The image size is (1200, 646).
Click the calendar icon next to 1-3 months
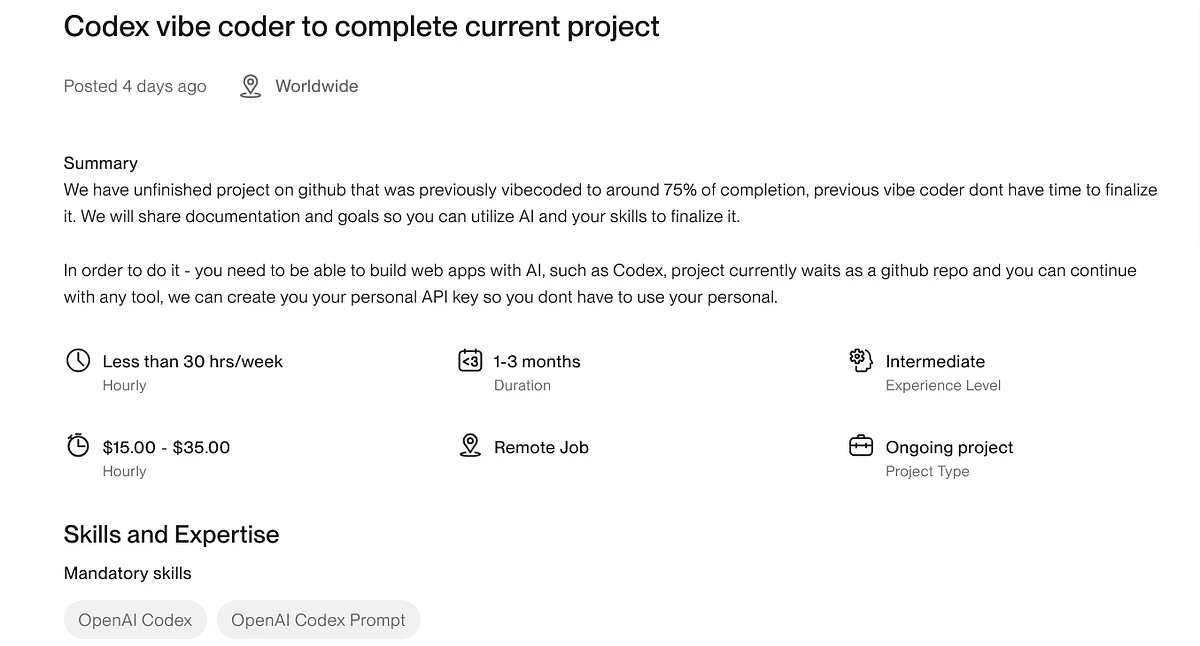[x=470, y=361]
